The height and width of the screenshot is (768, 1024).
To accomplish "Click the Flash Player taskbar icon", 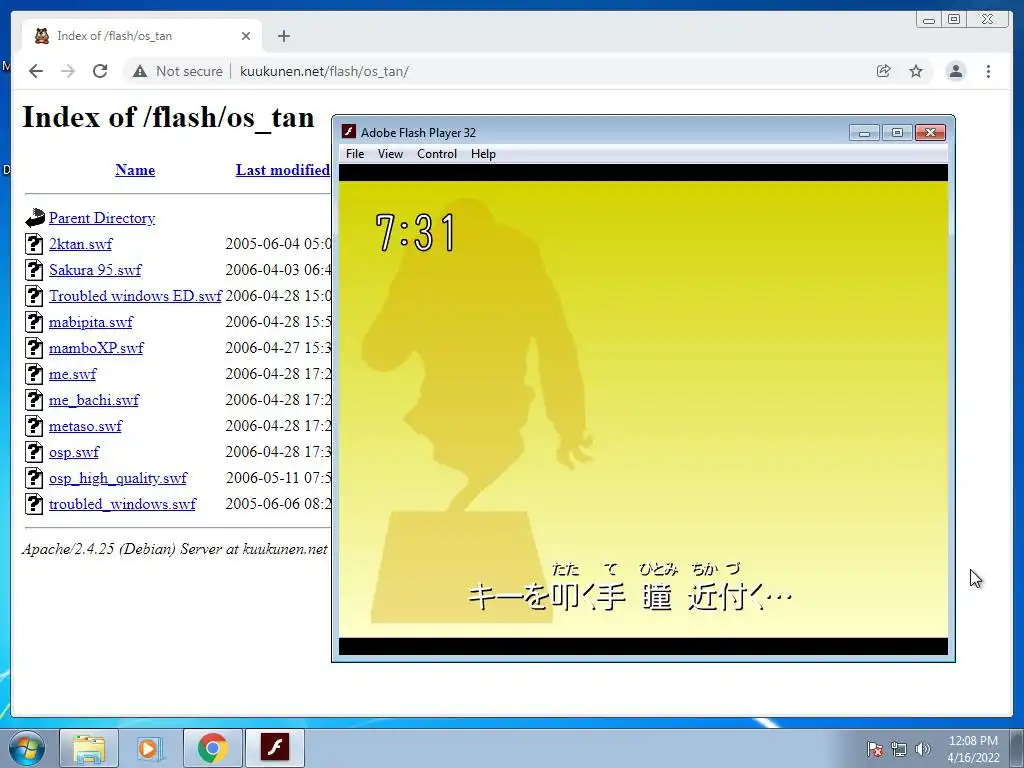I will 275,748.
